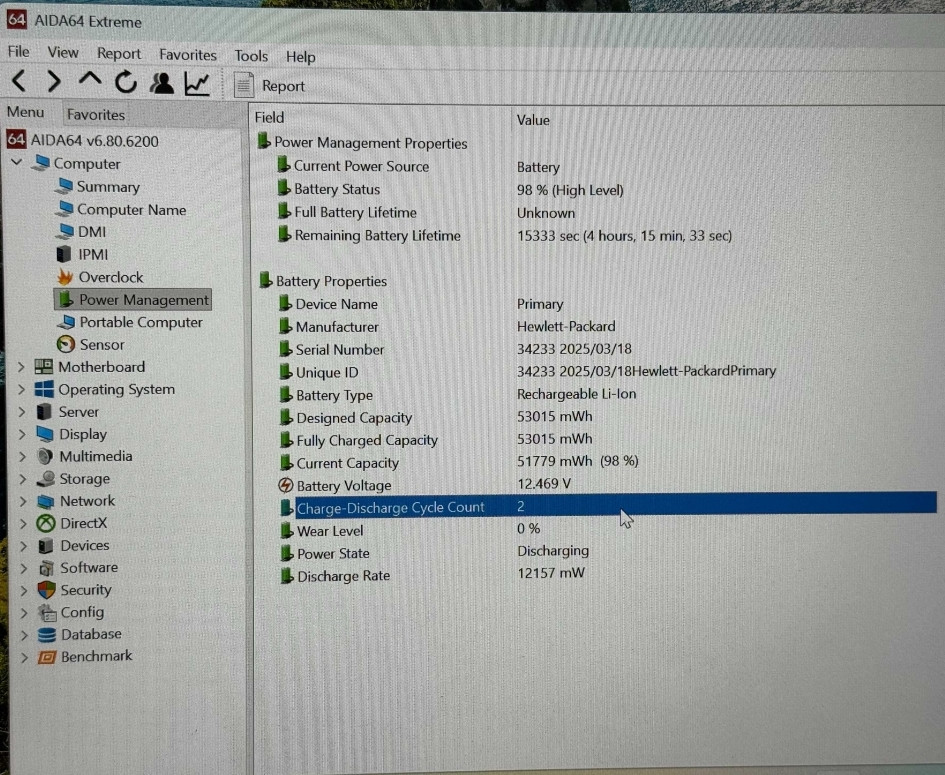The width and height of the screenshot is (945, 775).
Task: Click the Refresh toolbar icon
Action: coord(125,83)
